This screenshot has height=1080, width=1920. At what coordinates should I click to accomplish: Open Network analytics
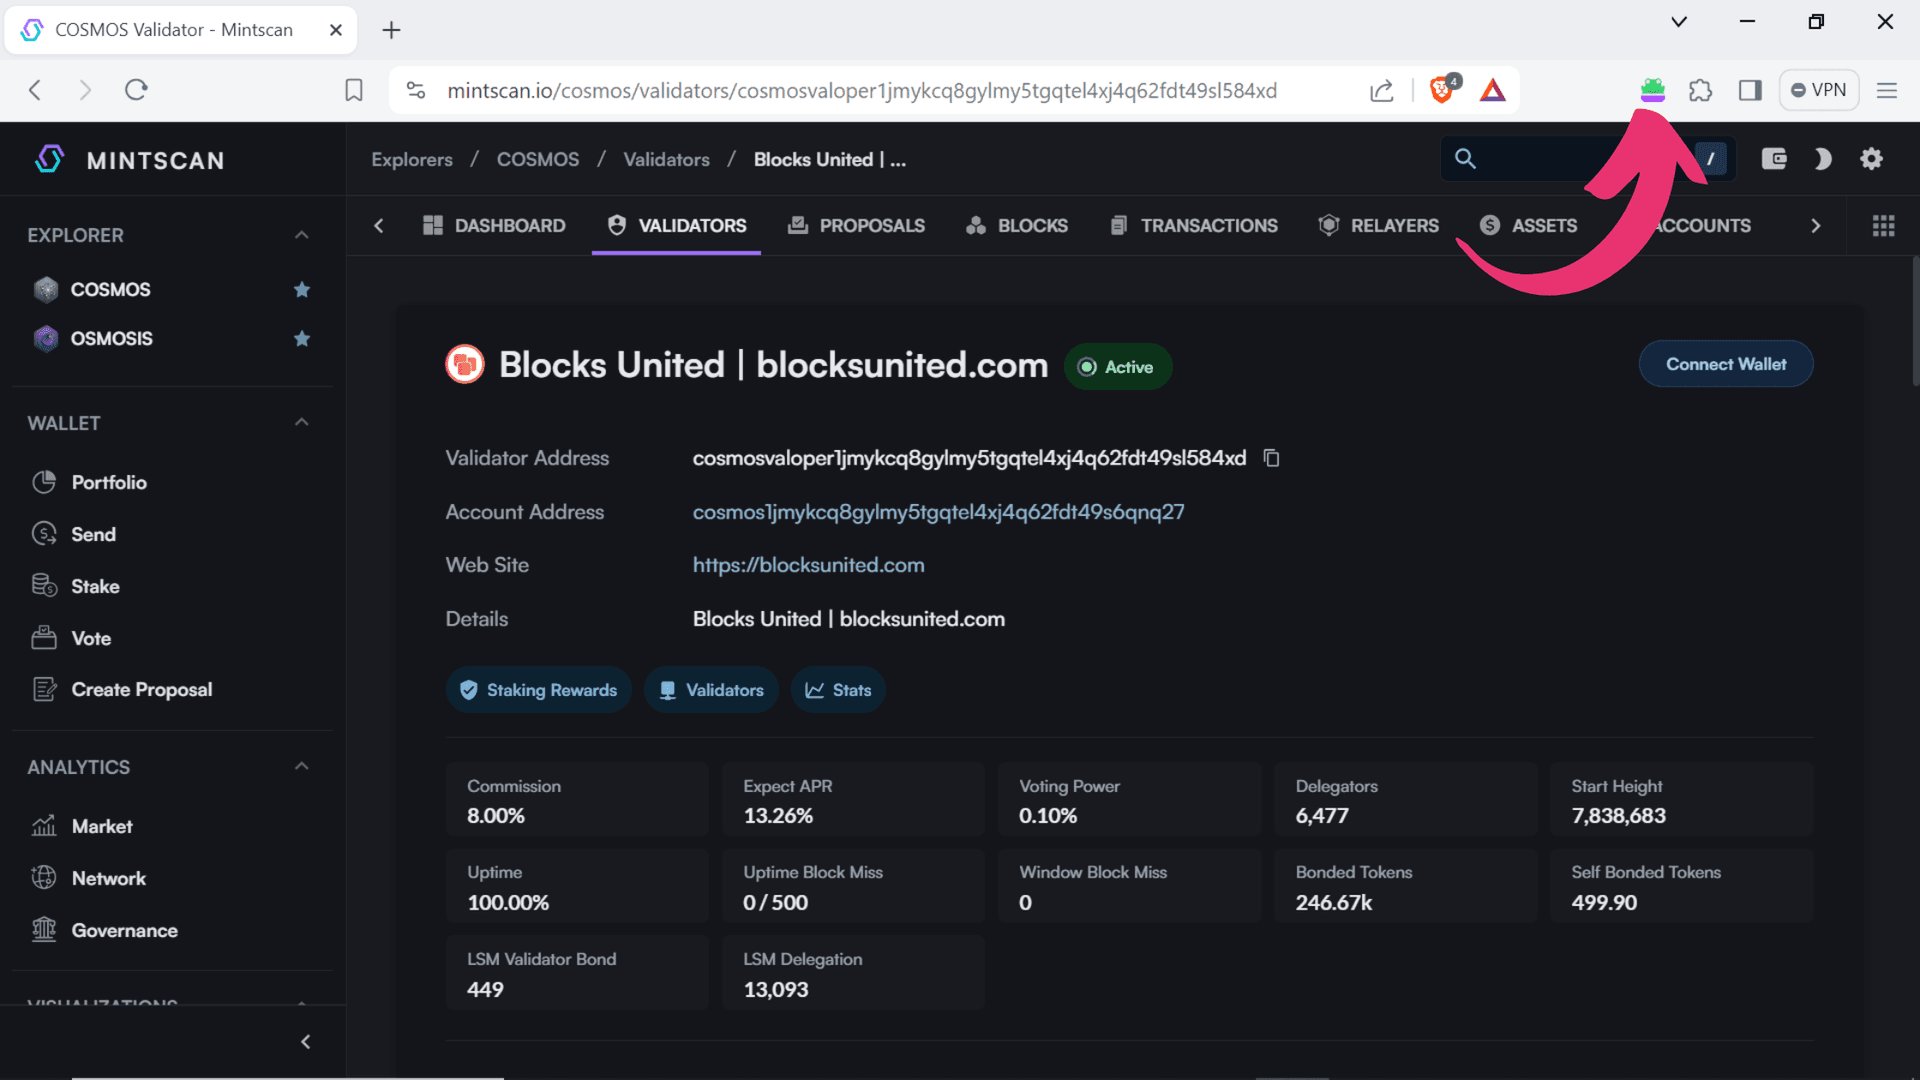(108, 879)
